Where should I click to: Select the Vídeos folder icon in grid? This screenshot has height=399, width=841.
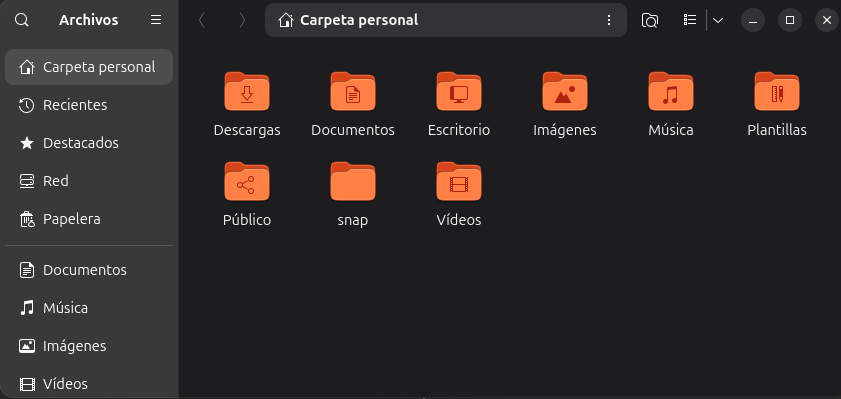(459, 182)
